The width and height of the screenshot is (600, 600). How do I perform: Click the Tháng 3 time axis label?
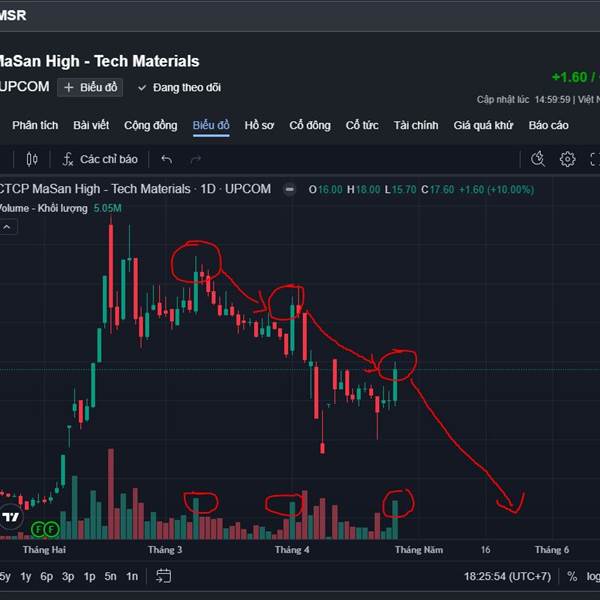pyautogui.click(x=165, y=550)
